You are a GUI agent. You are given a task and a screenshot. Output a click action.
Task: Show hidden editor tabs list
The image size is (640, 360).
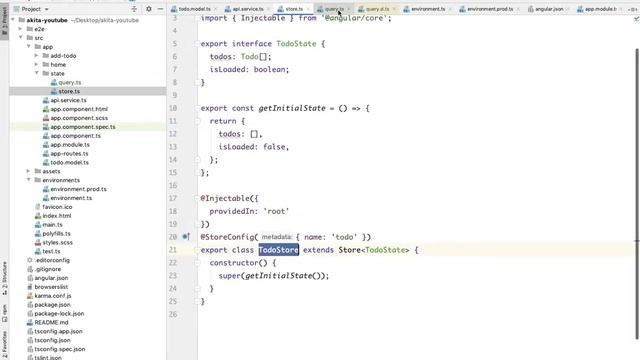click(633, 9)
